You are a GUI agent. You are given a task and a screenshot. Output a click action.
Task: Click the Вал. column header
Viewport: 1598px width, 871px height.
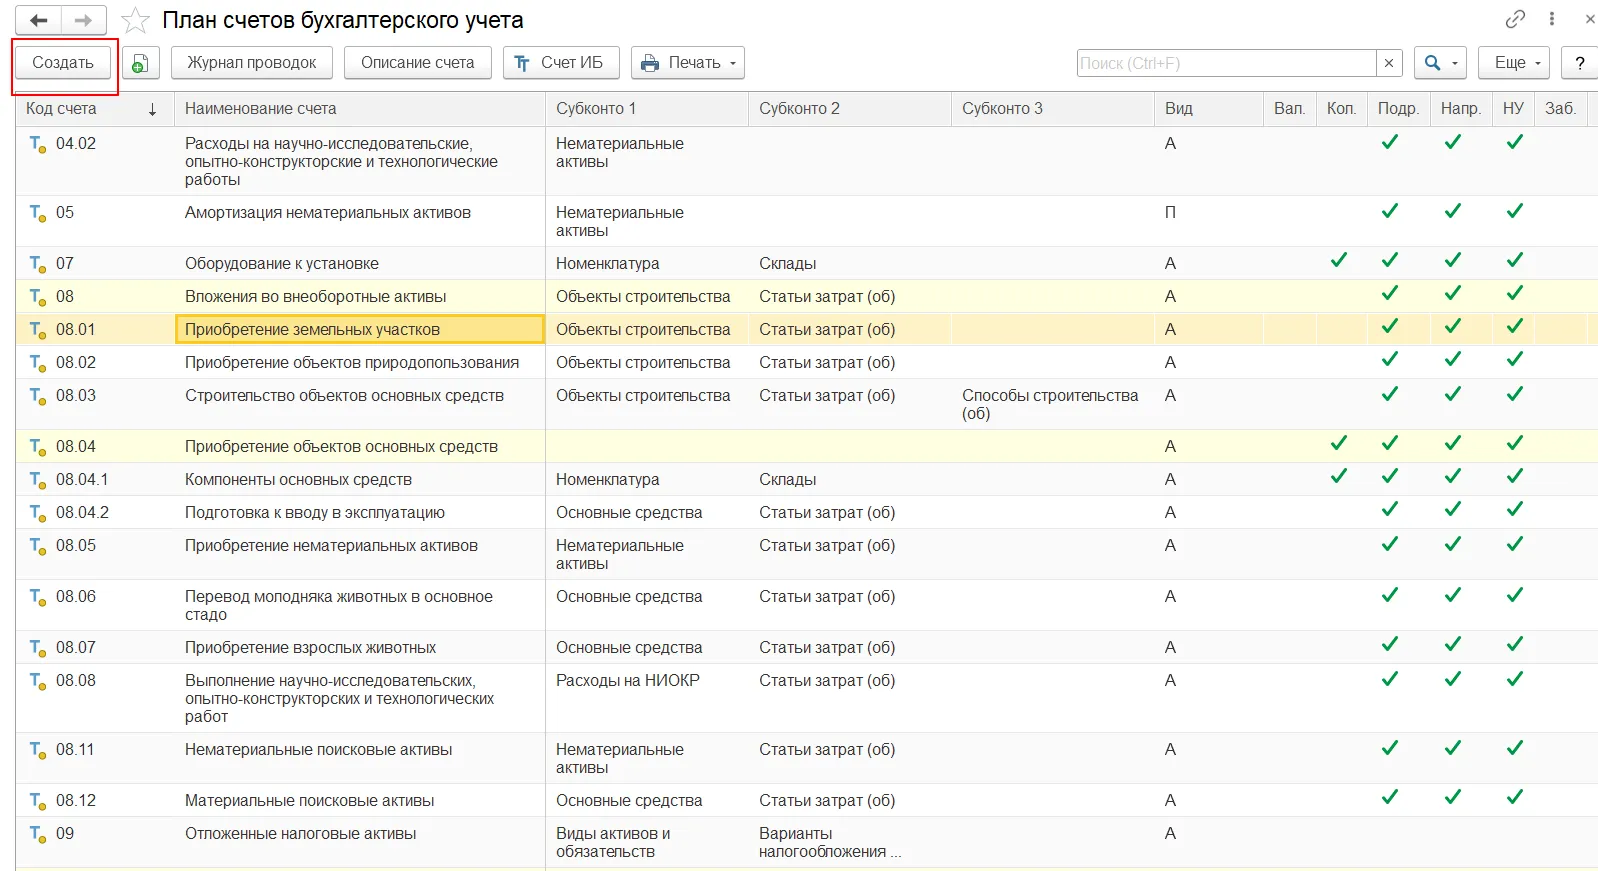(x=1290, y=108)
